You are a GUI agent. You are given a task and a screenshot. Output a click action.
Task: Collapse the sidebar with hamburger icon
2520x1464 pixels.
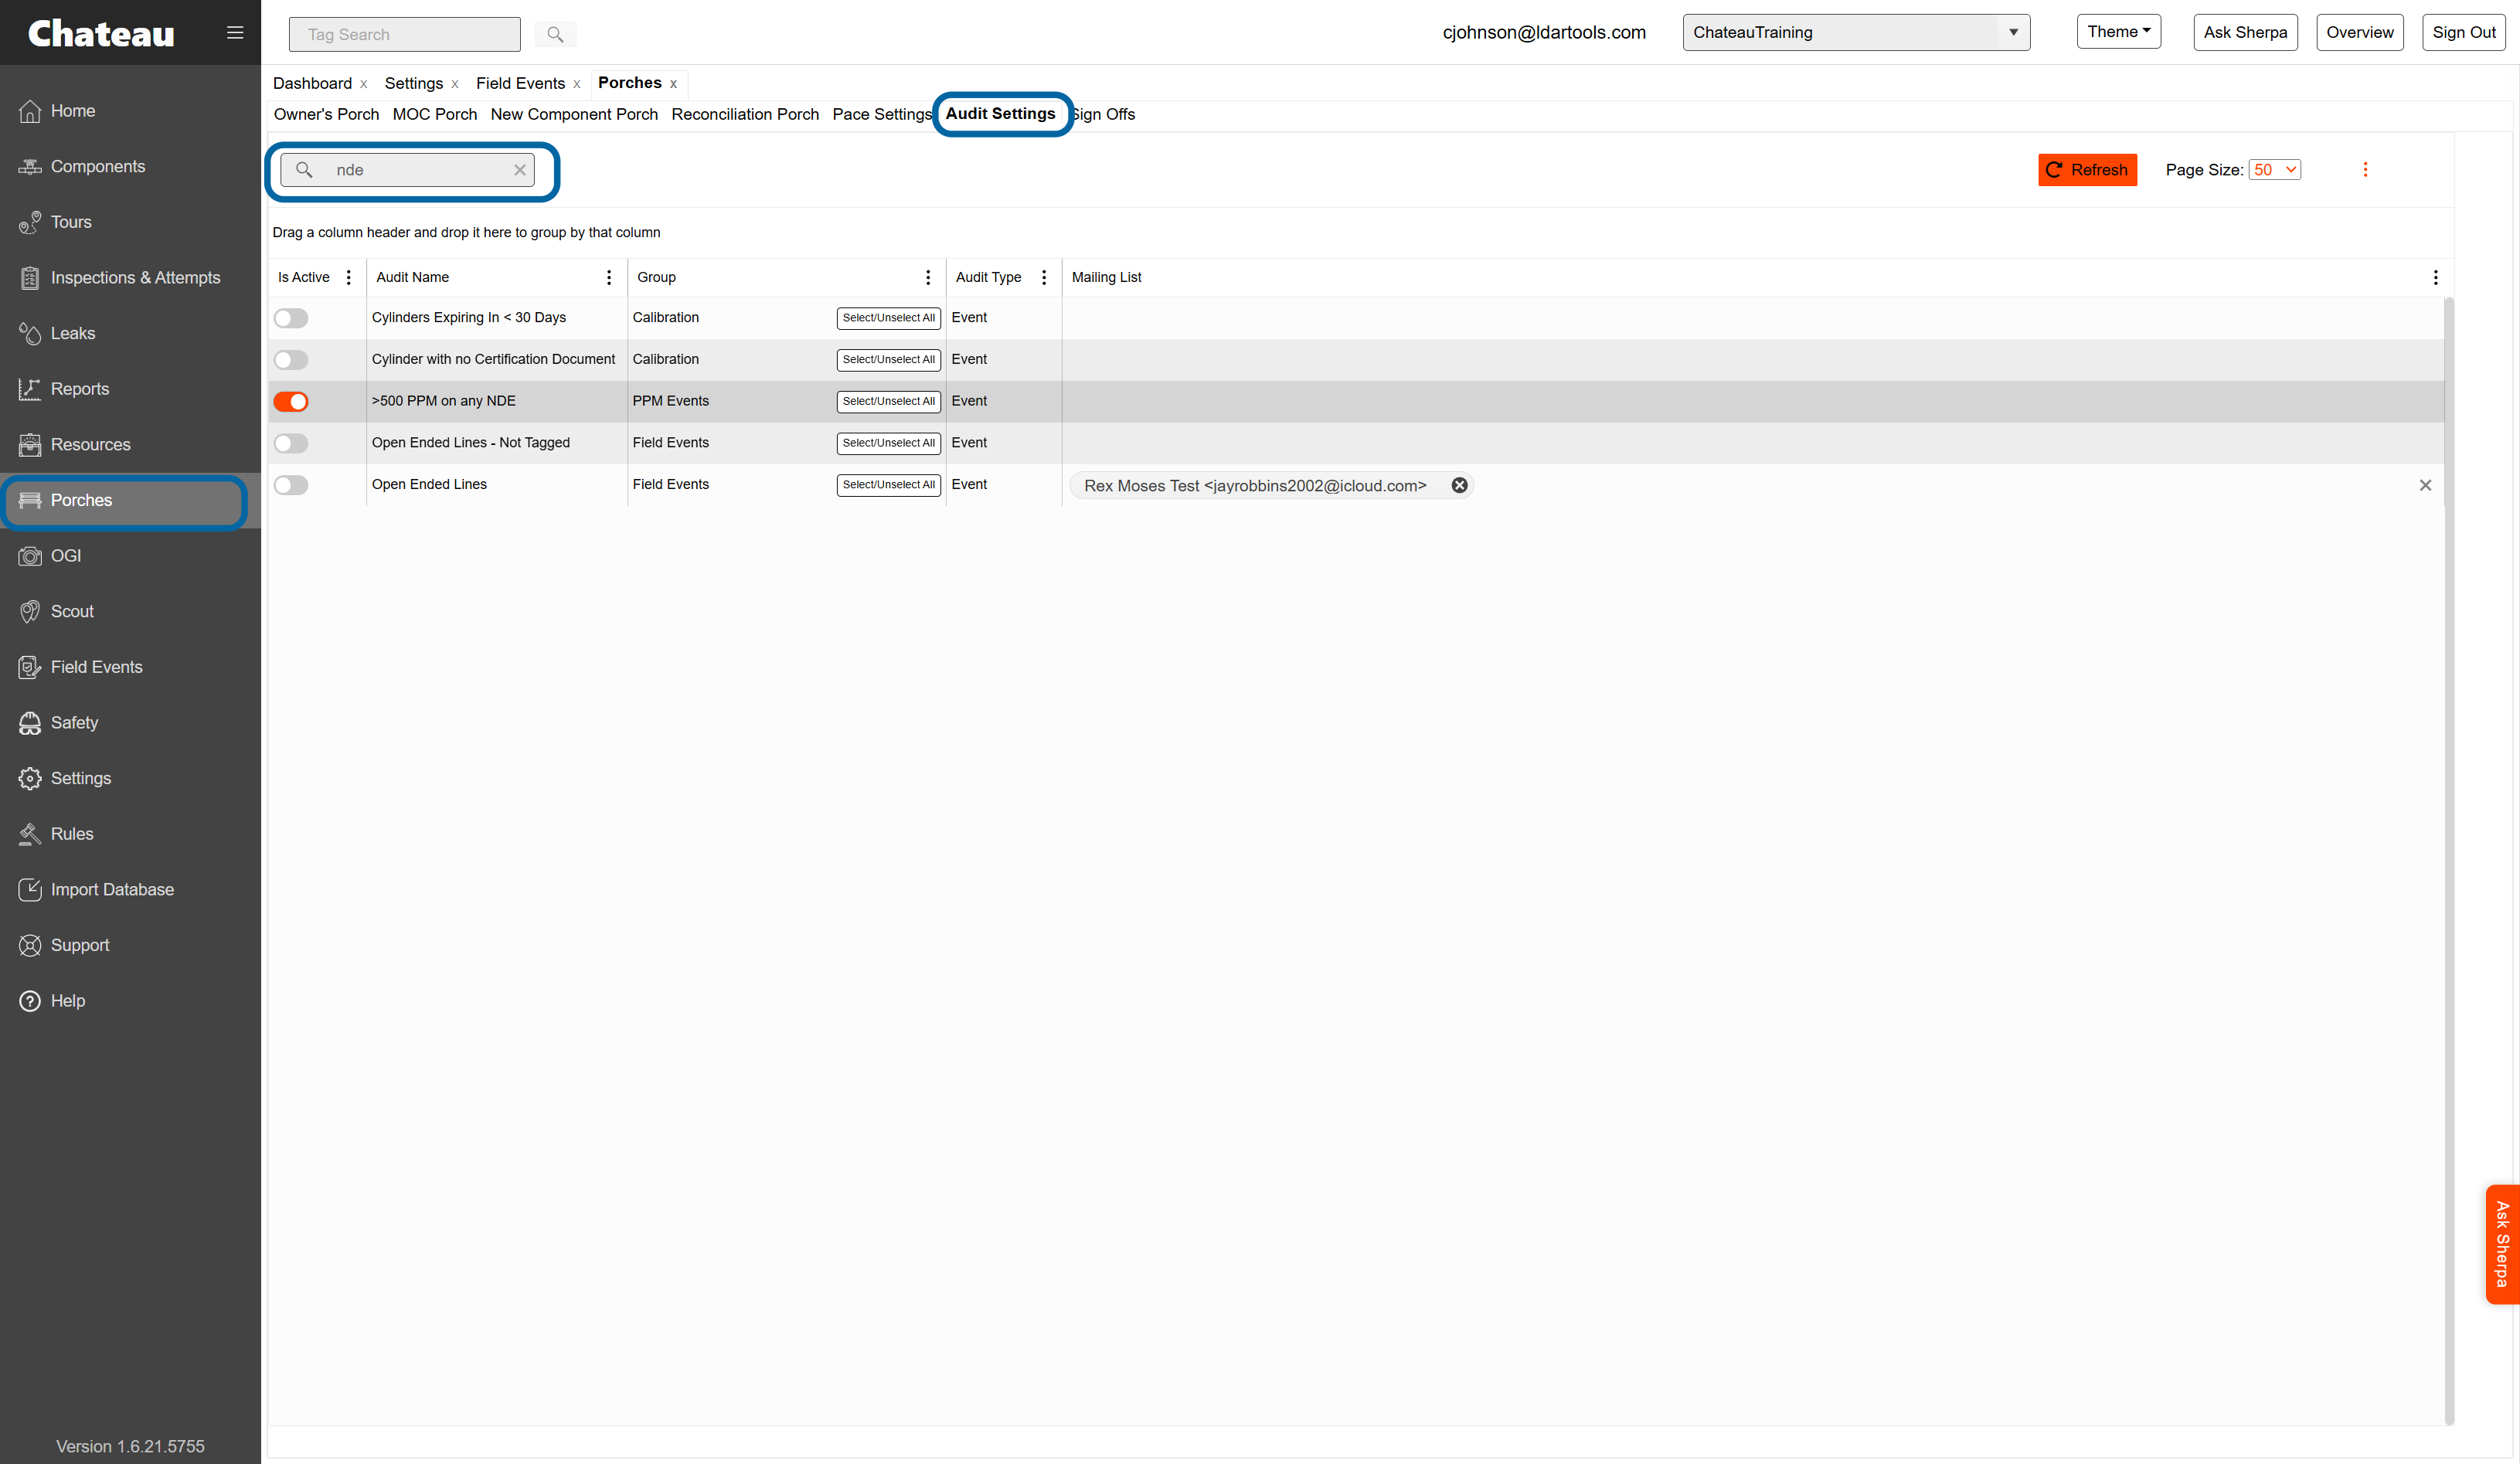click(x=235, y=33)
